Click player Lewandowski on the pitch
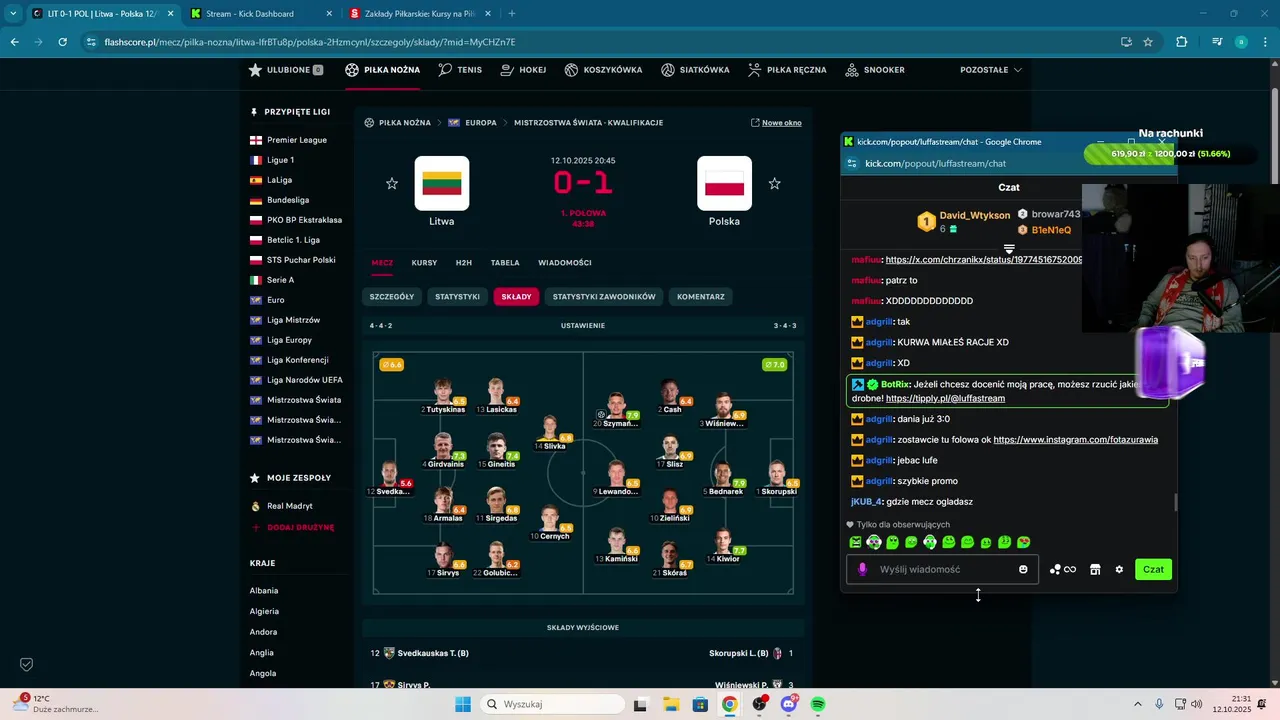 616,479
